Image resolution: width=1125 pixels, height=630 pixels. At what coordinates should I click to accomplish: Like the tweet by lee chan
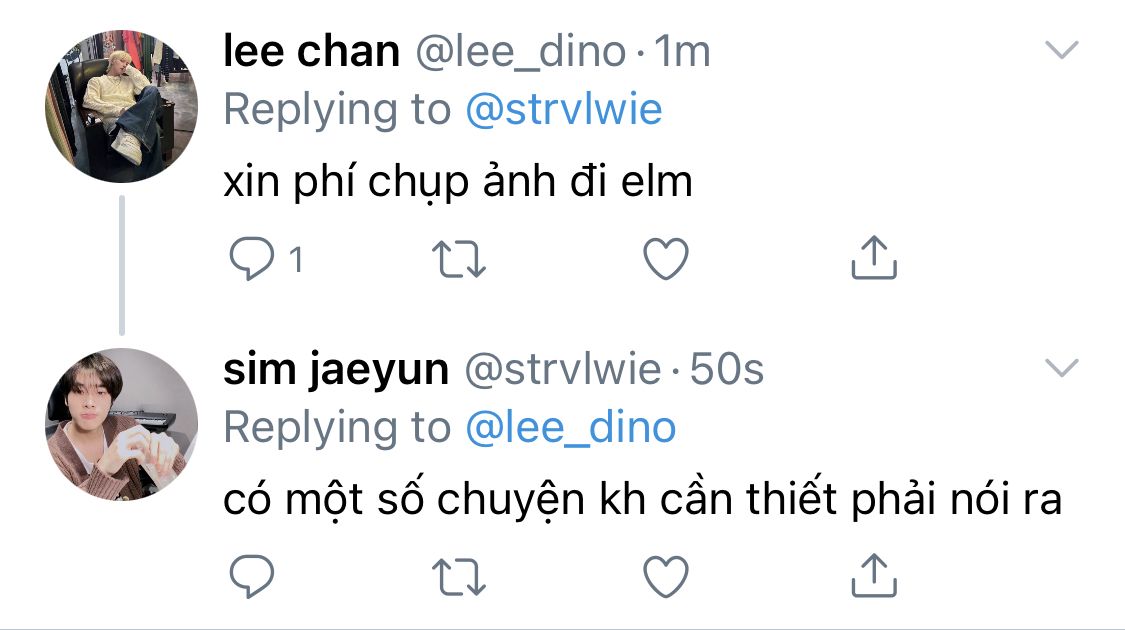coord(665,260)
